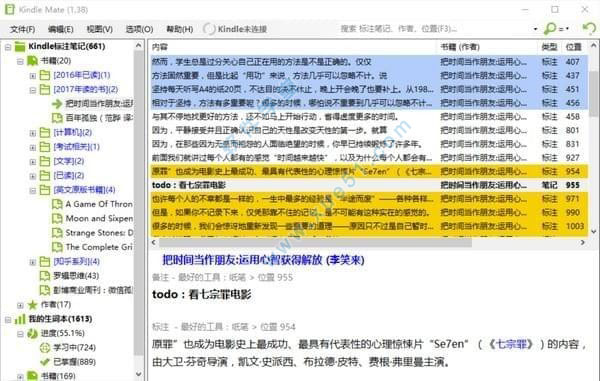Click The Complete Grimm book icon
This screenshot has width=600, height=381.
pyautogui.click(x=57, y=247)
